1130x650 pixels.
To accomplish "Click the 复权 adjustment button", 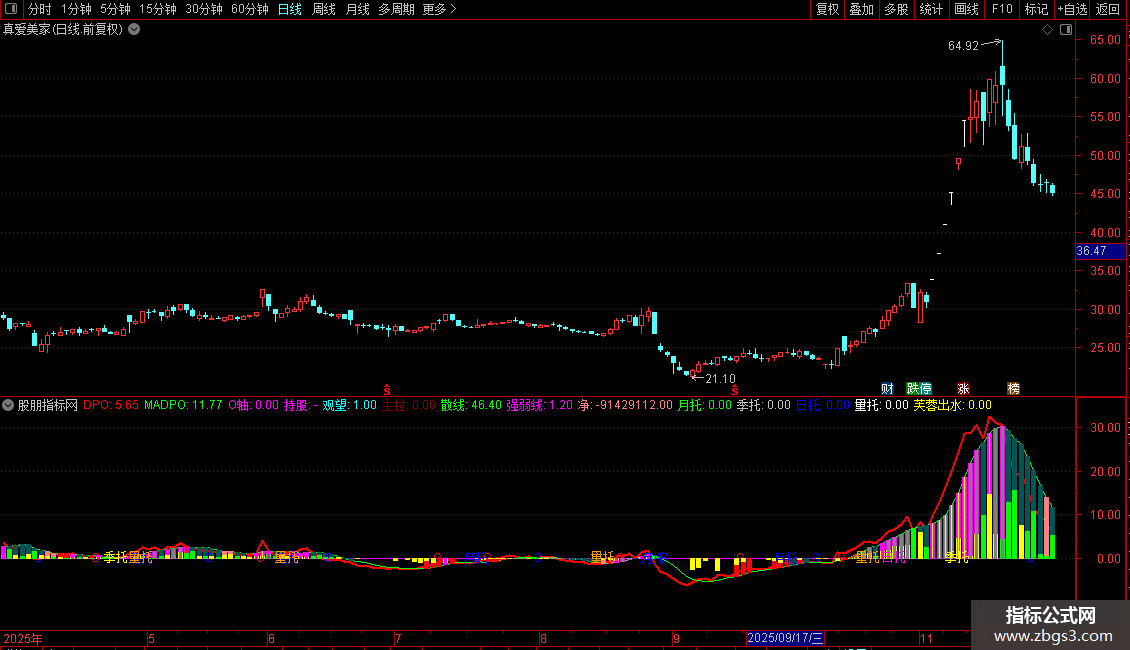I will (827, 9).
